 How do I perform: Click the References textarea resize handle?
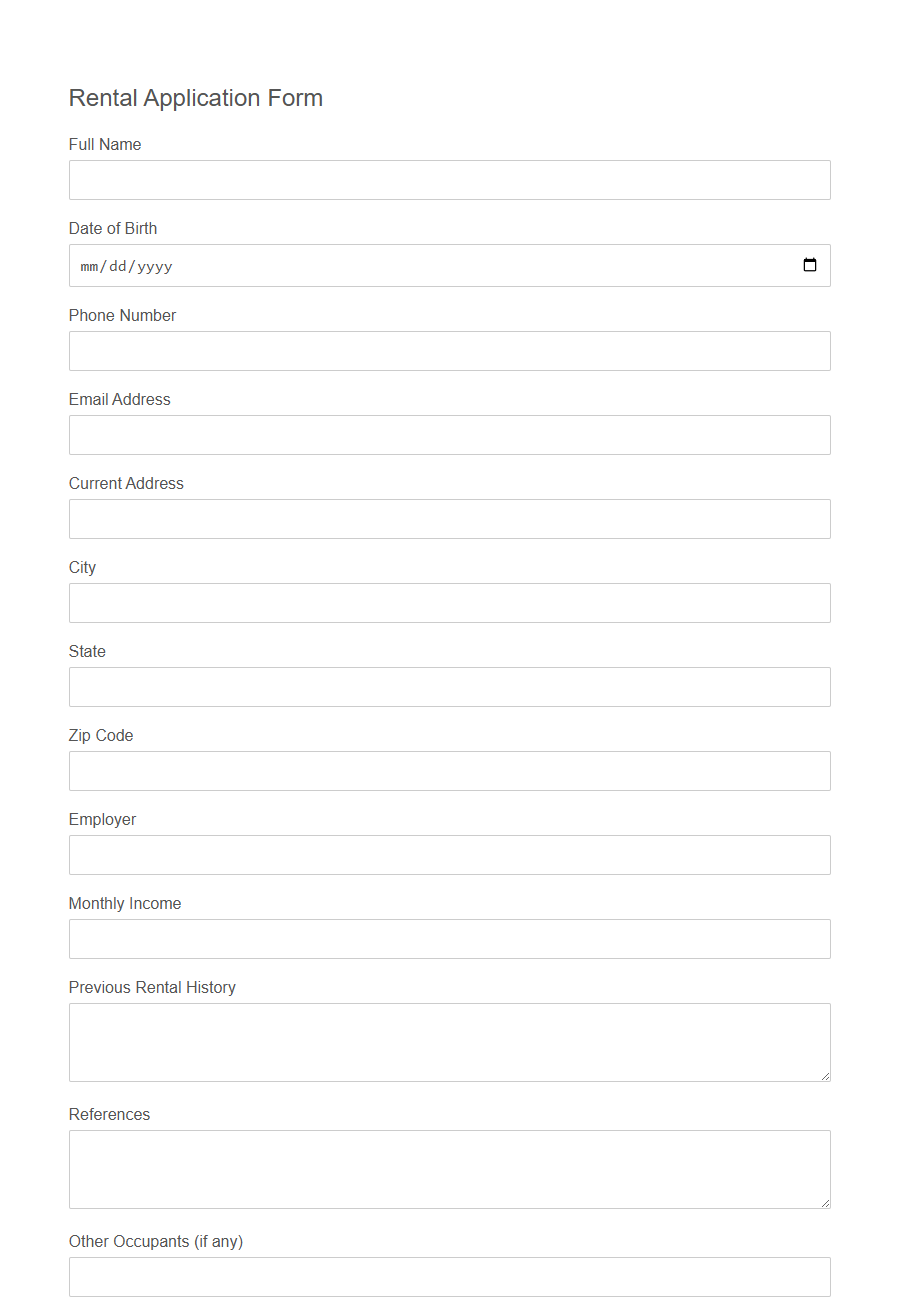tap(825, 1203)
